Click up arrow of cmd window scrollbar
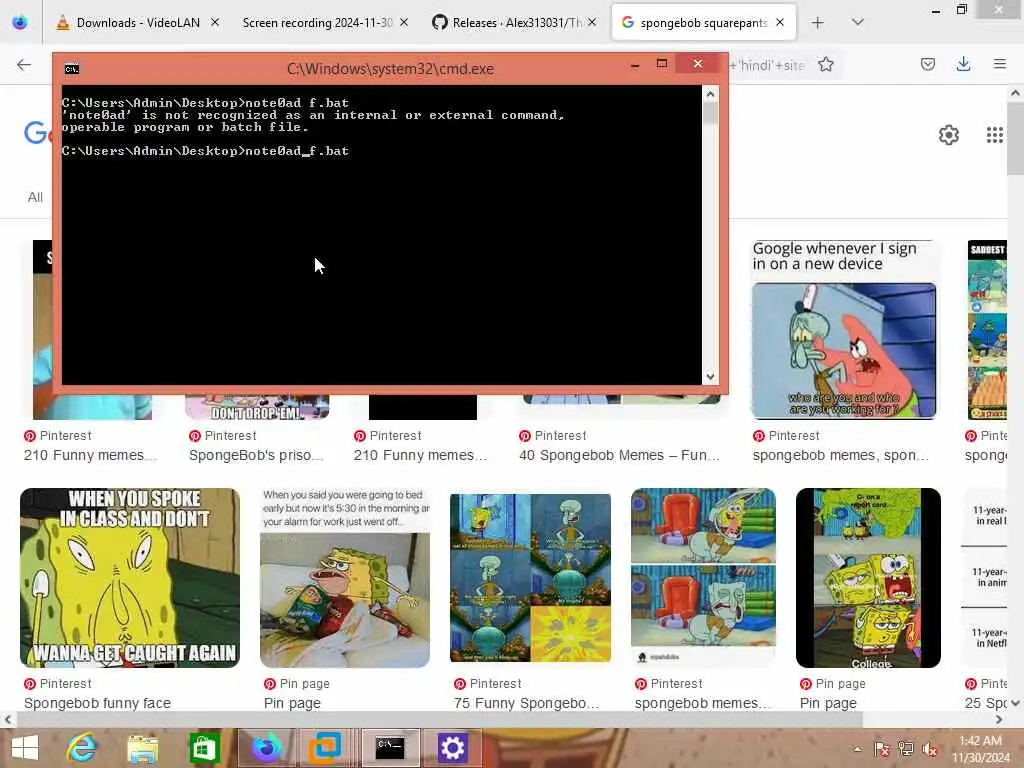The height and width of the screenshot is (768, 1024). [x=710, y=94]
